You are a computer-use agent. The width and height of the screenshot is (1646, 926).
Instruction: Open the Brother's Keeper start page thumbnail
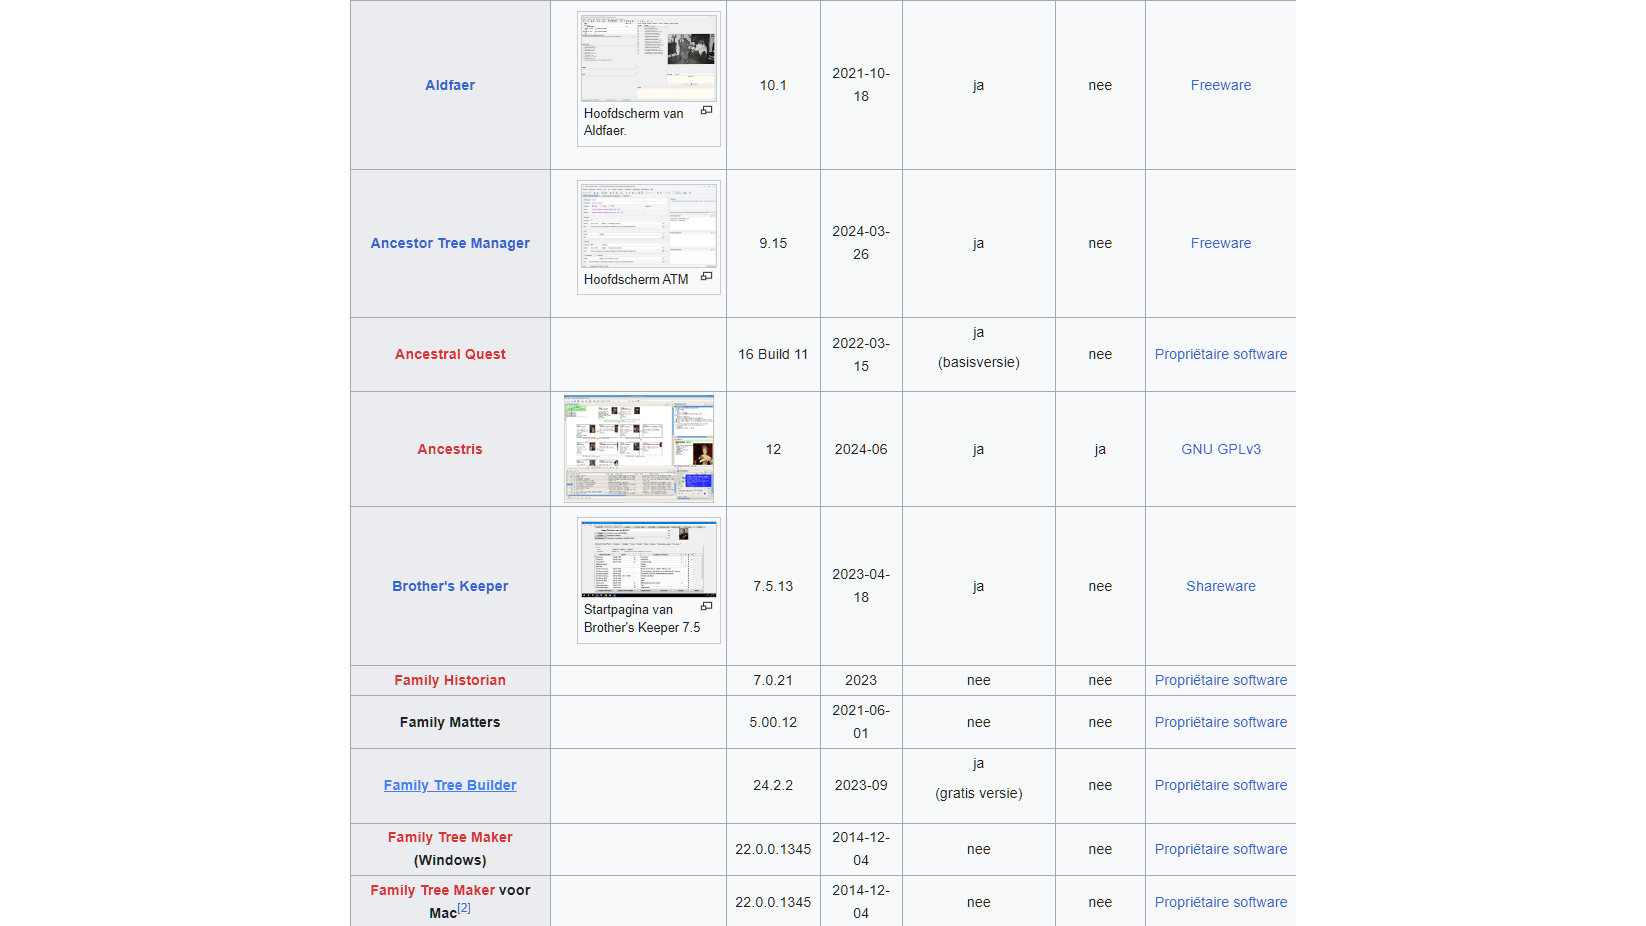point(649,559)
